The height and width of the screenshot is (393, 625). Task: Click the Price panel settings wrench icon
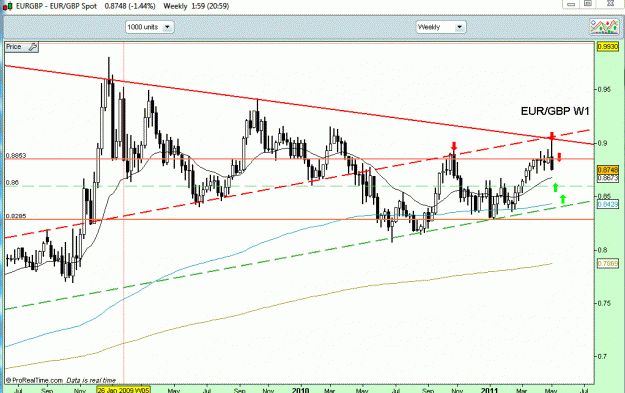(x=33, y=47)
